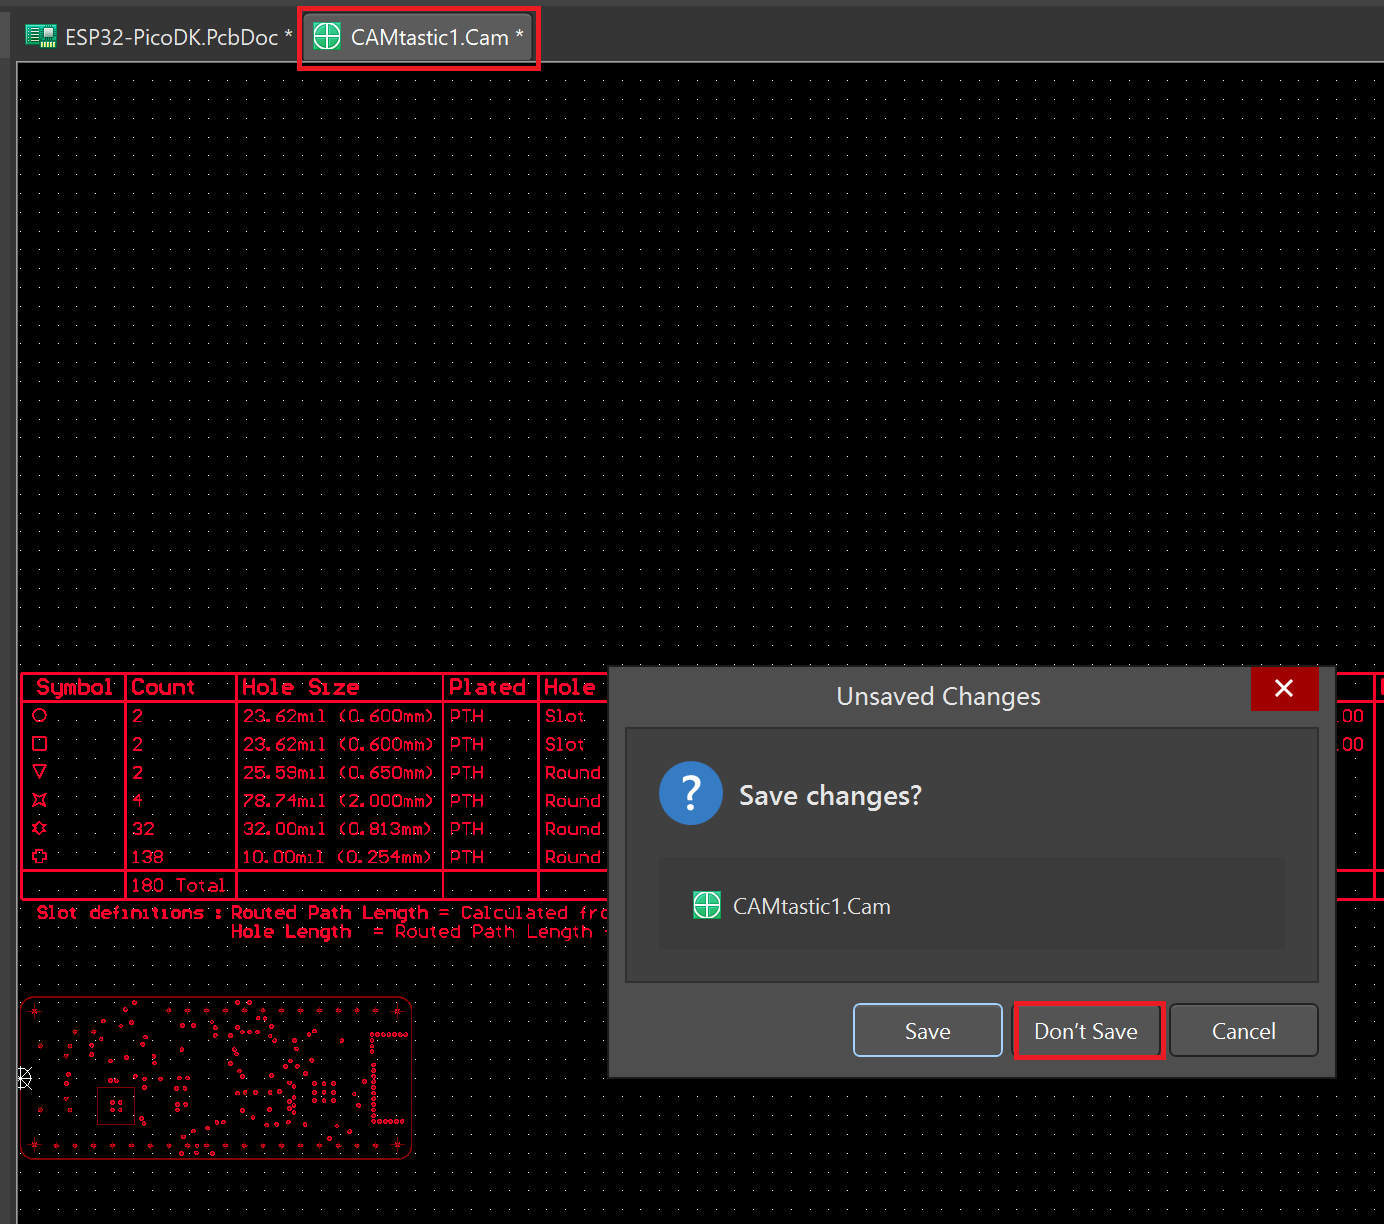Screen dimensions: 1384x1224
Task: Choose Don't Save in the dialog
Action: click(x=1086, y=1031)
